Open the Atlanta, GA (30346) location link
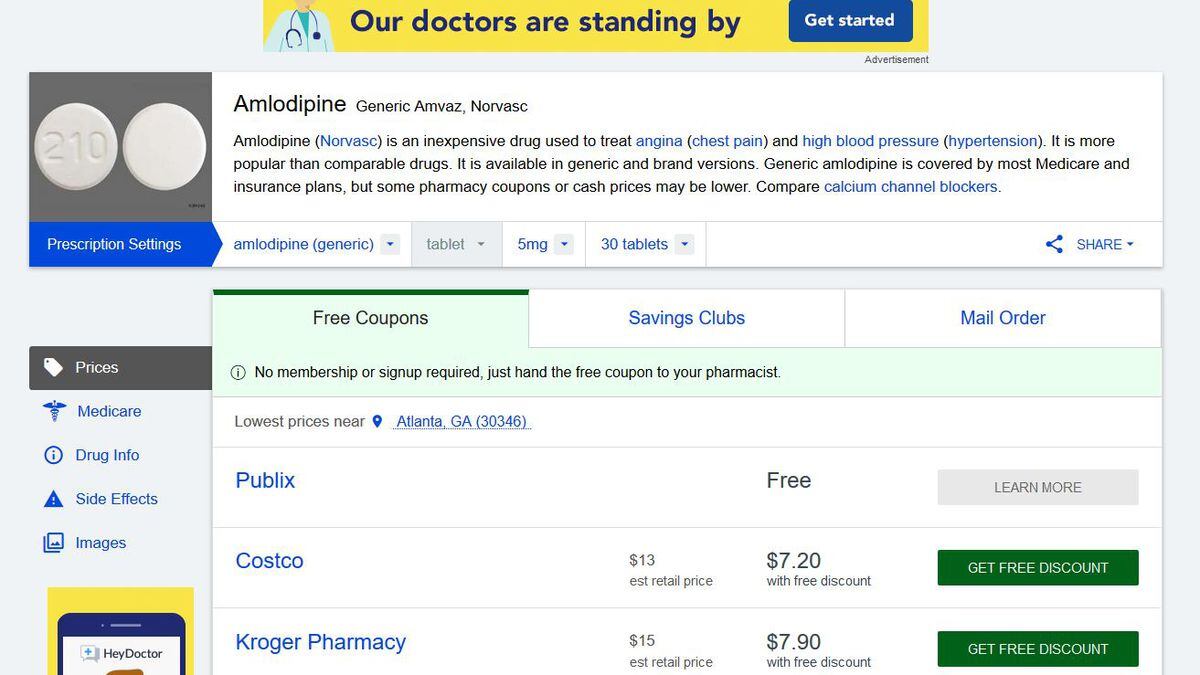The image size is (1200, 675). tap(462, 422)
